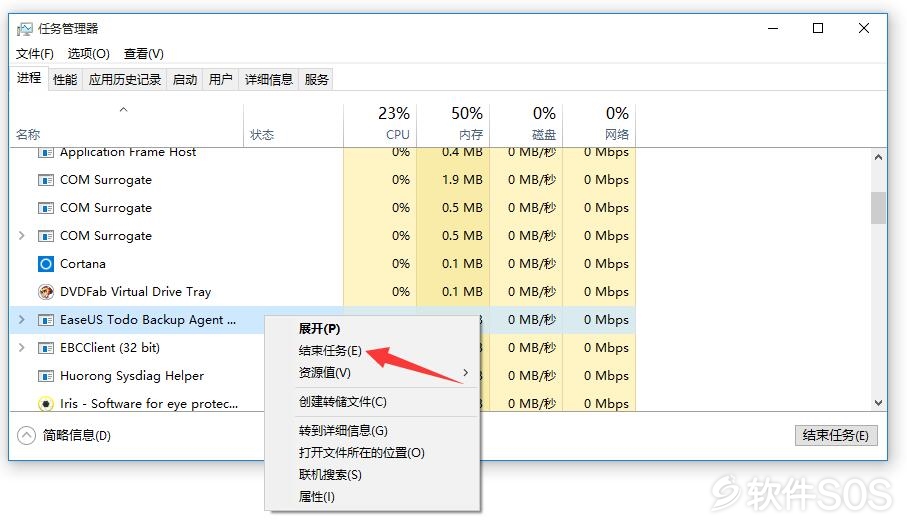Click the 结束任务(E) button at bottom right
This screenshot has width=907, height=522.
(836, 436)
